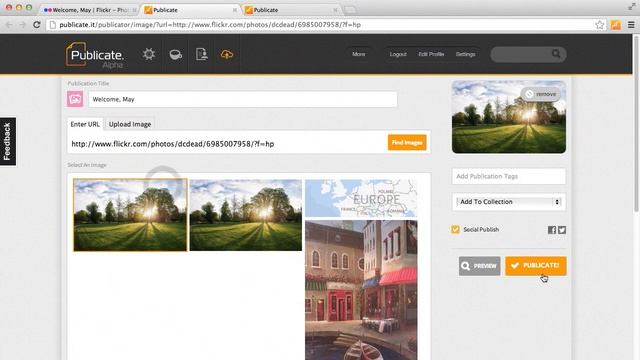The image size is (640, 360).
Task: Open the Edit Profile link
Action: point(431,54)
